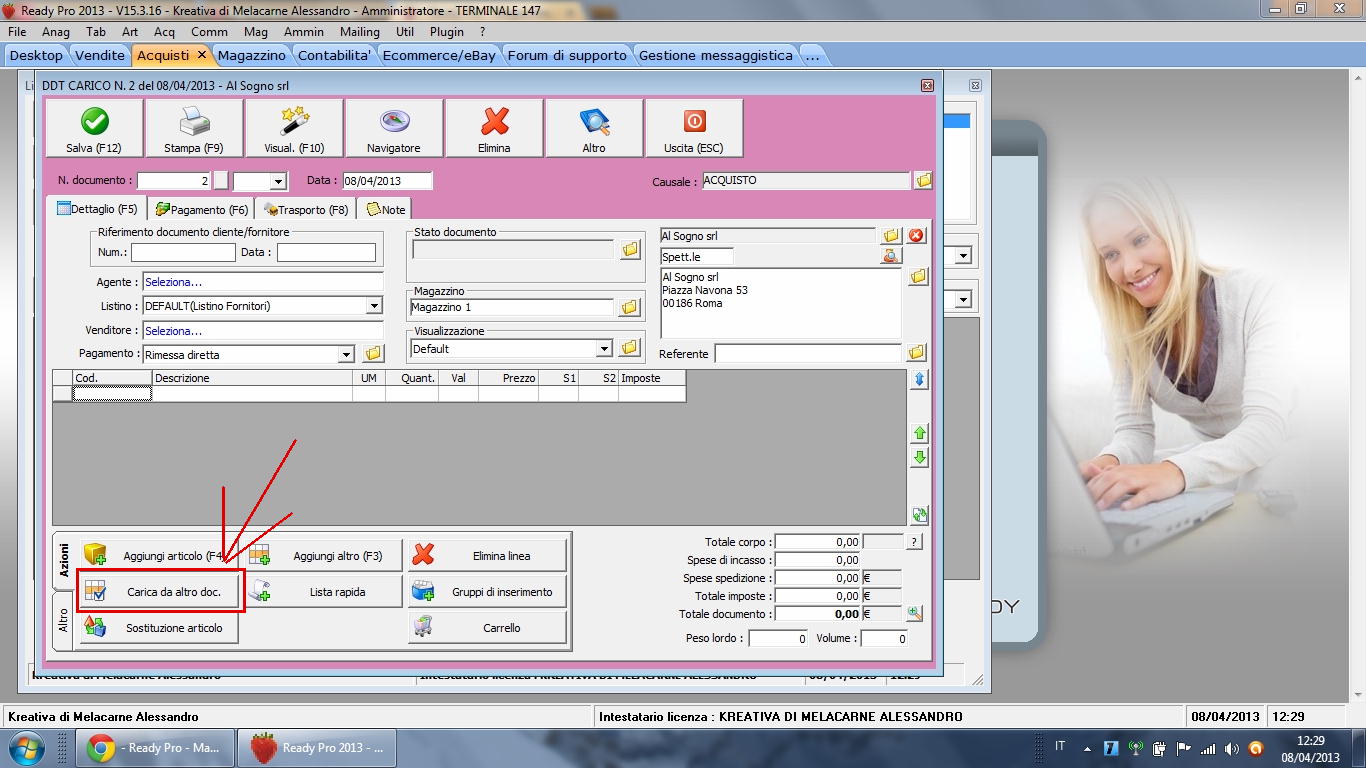Close the Acquisti tab with X
The height and width of the screenshot is (768, 1366).
click(201, 55)
